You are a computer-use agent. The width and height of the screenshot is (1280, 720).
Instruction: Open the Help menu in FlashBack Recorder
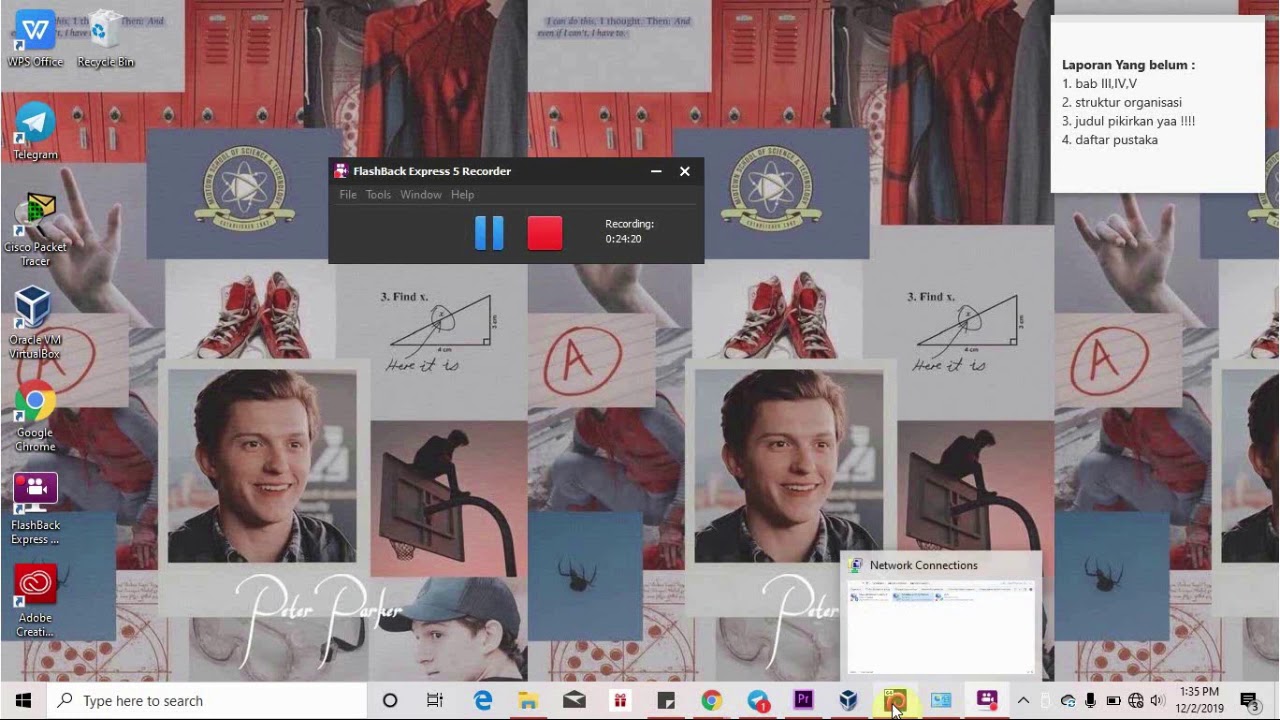(462, 194)
